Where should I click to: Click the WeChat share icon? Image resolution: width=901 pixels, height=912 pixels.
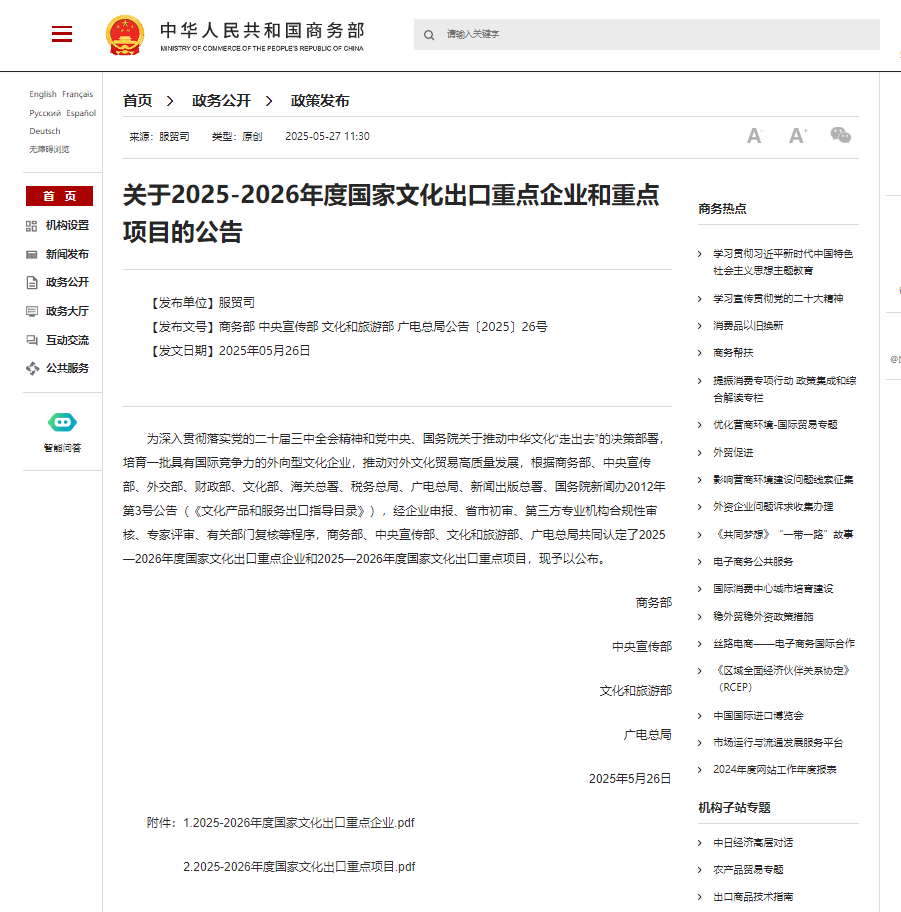[x=840, y=134]
